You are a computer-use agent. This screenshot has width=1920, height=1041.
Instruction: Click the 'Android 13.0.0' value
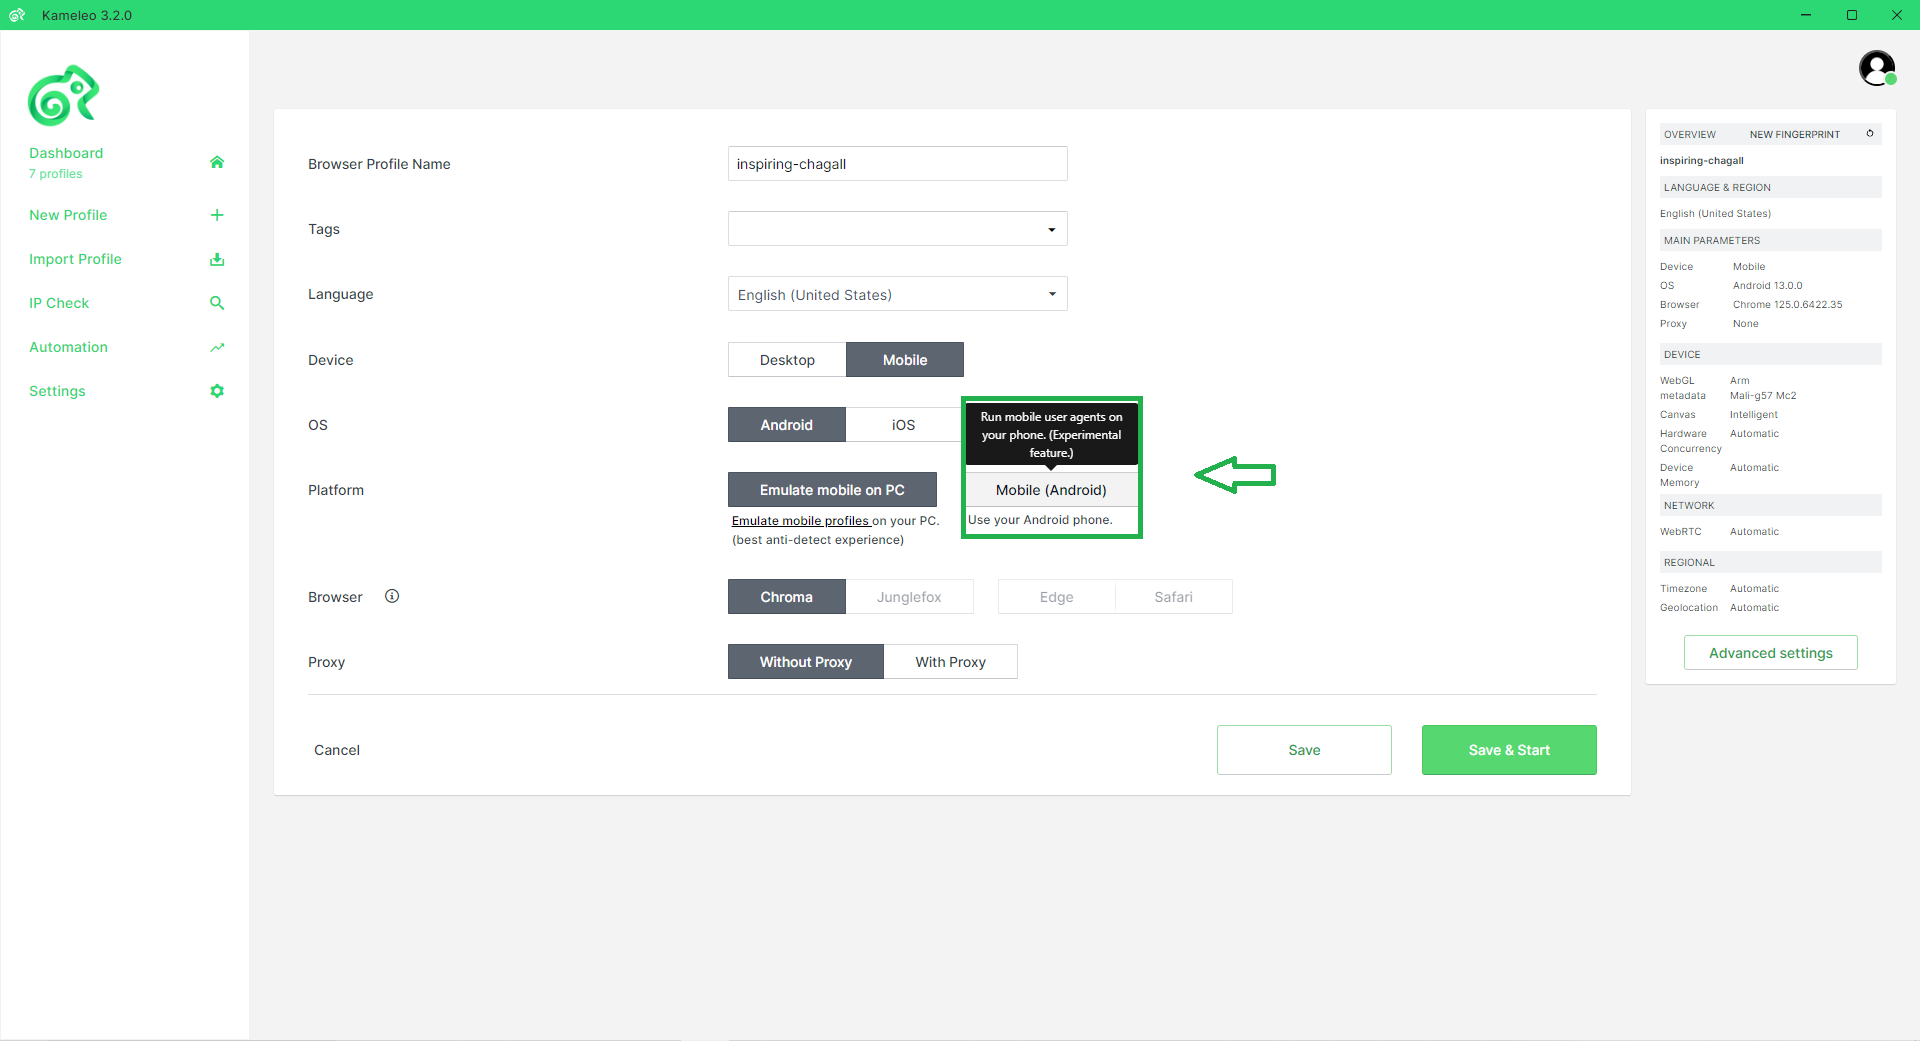tap(1768, 286)
